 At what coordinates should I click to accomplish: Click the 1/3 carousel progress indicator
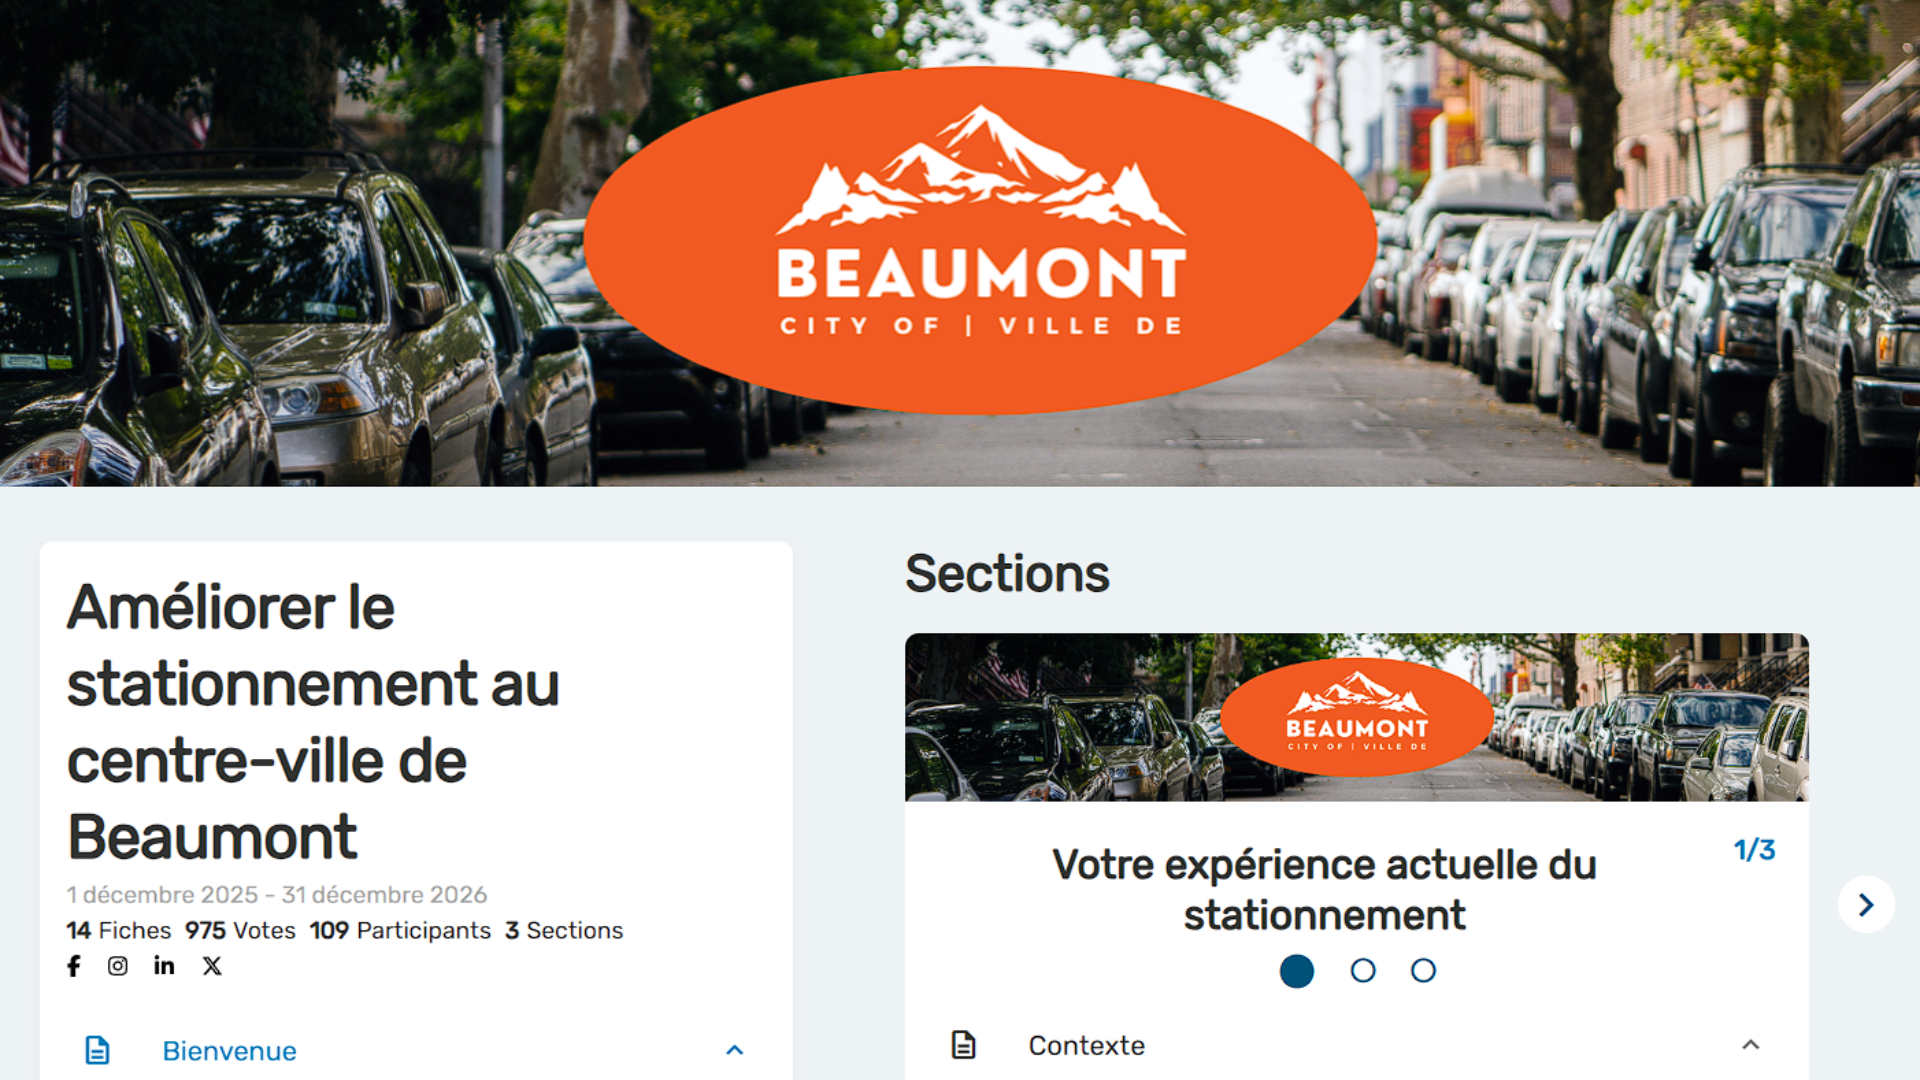(1755, 849)
